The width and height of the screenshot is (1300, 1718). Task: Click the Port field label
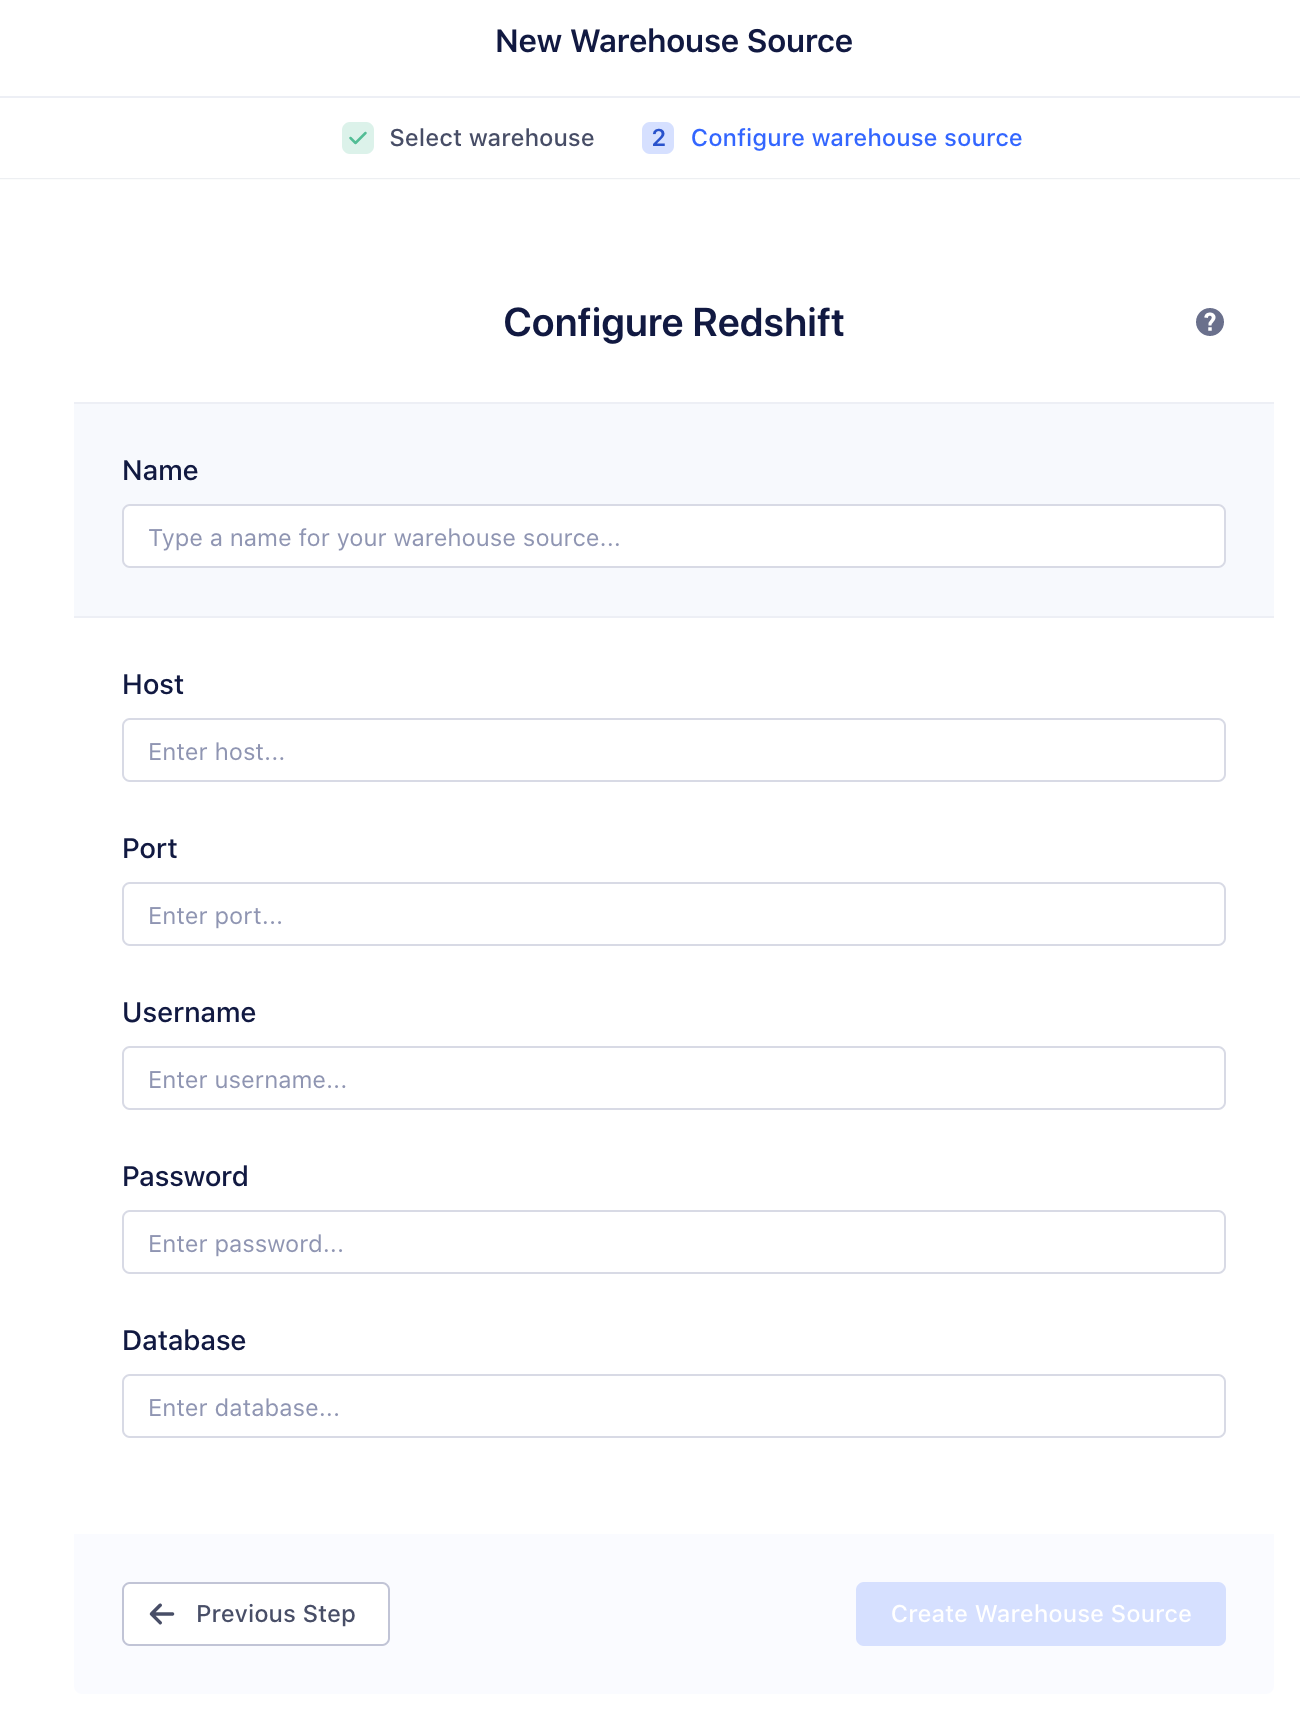pos(150,849)
